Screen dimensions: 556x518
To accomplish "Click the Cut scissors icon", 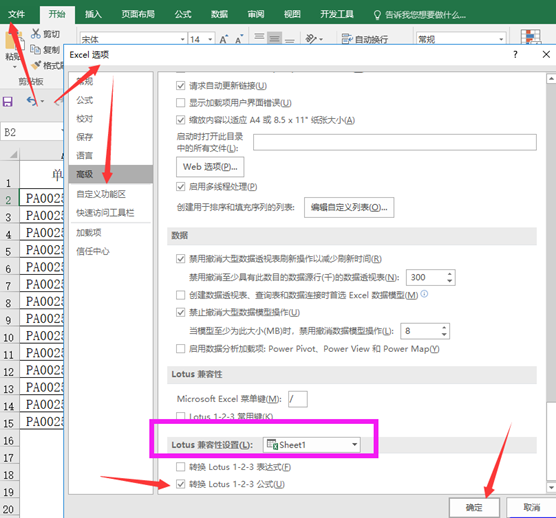I will pyautogui.click(x=35, y=34).
